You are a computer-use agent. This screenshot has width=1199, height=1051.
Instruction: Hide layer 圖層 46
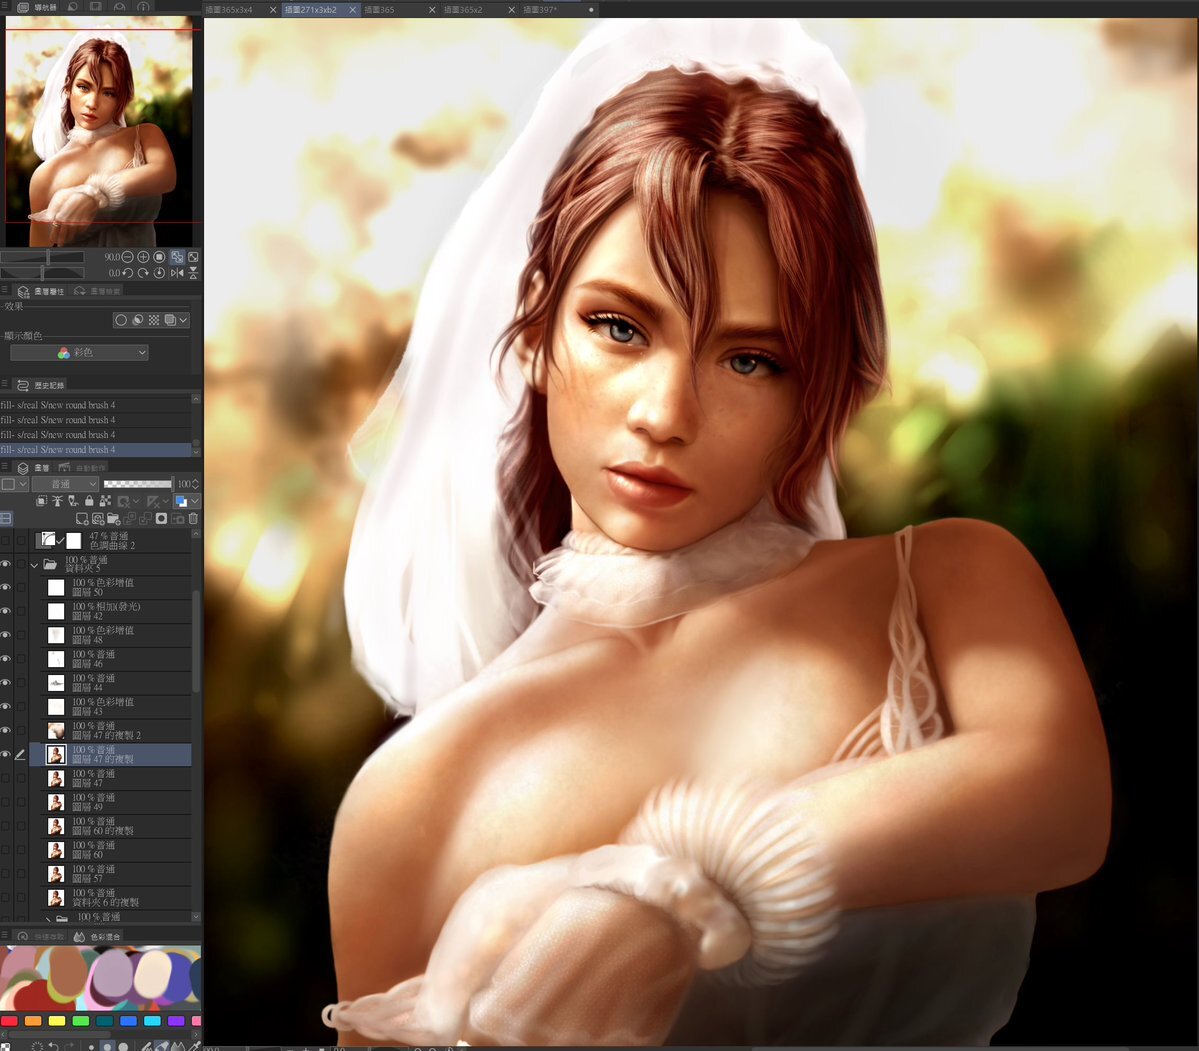pyautogui.click(x=6, y=659)
